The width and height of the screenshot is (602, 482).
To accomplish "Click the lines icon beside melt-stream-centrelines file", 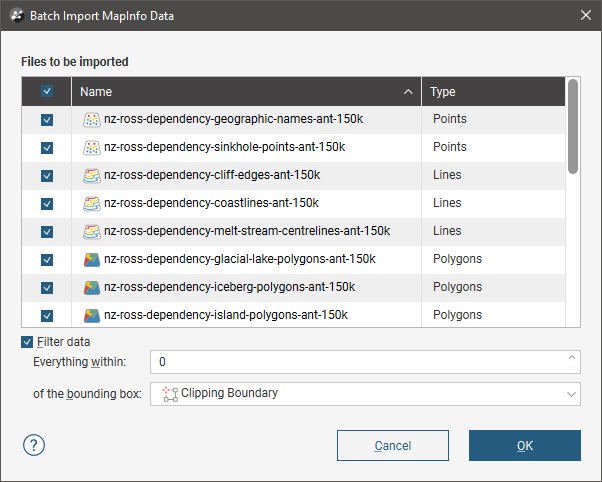I will (92, 231).
